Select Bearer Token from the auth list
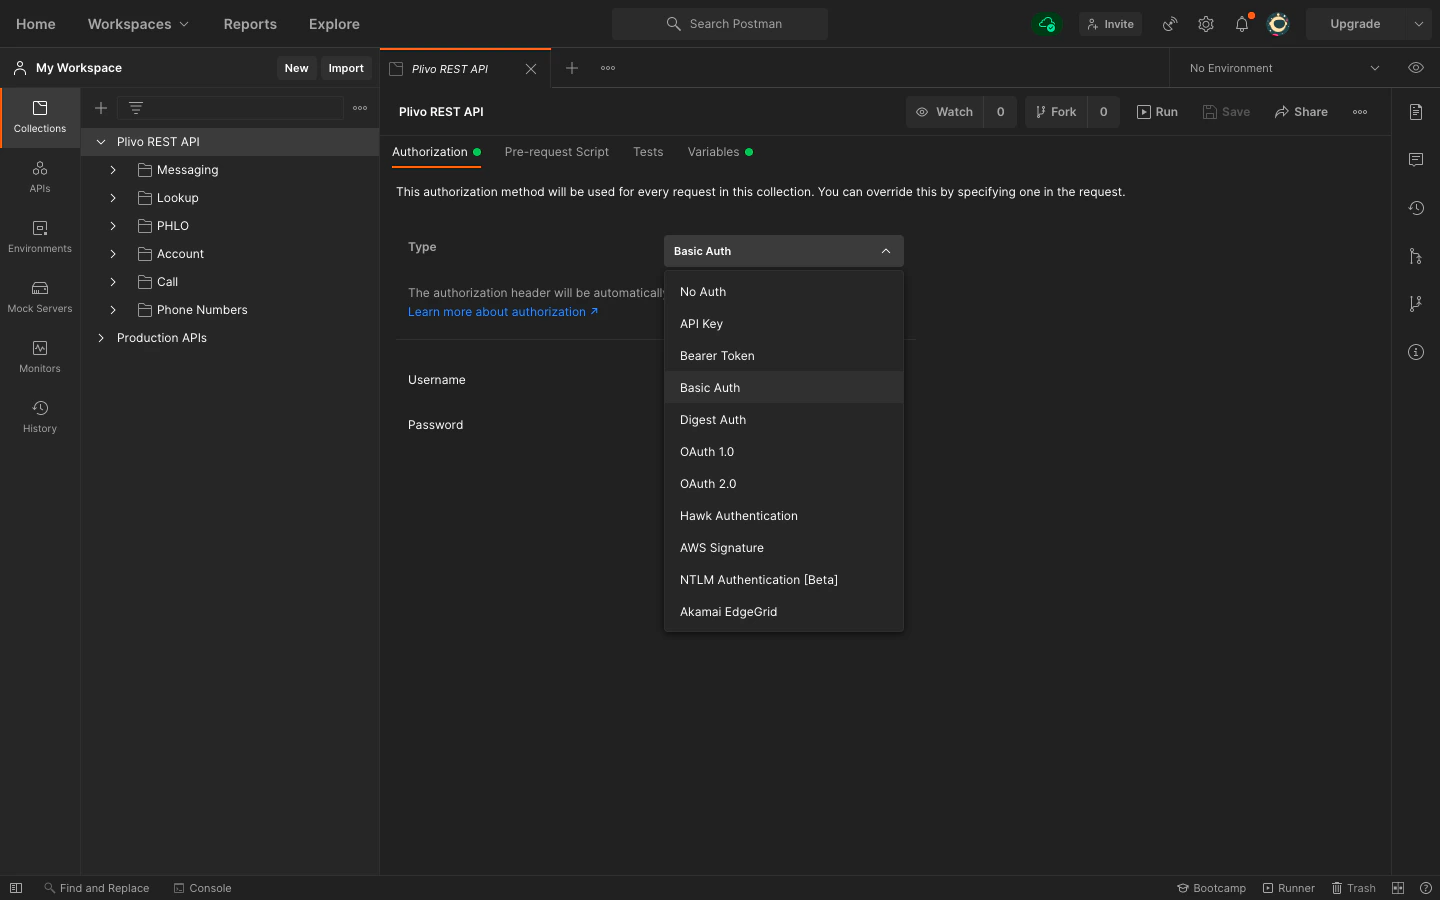 click(x=717, y=356)
